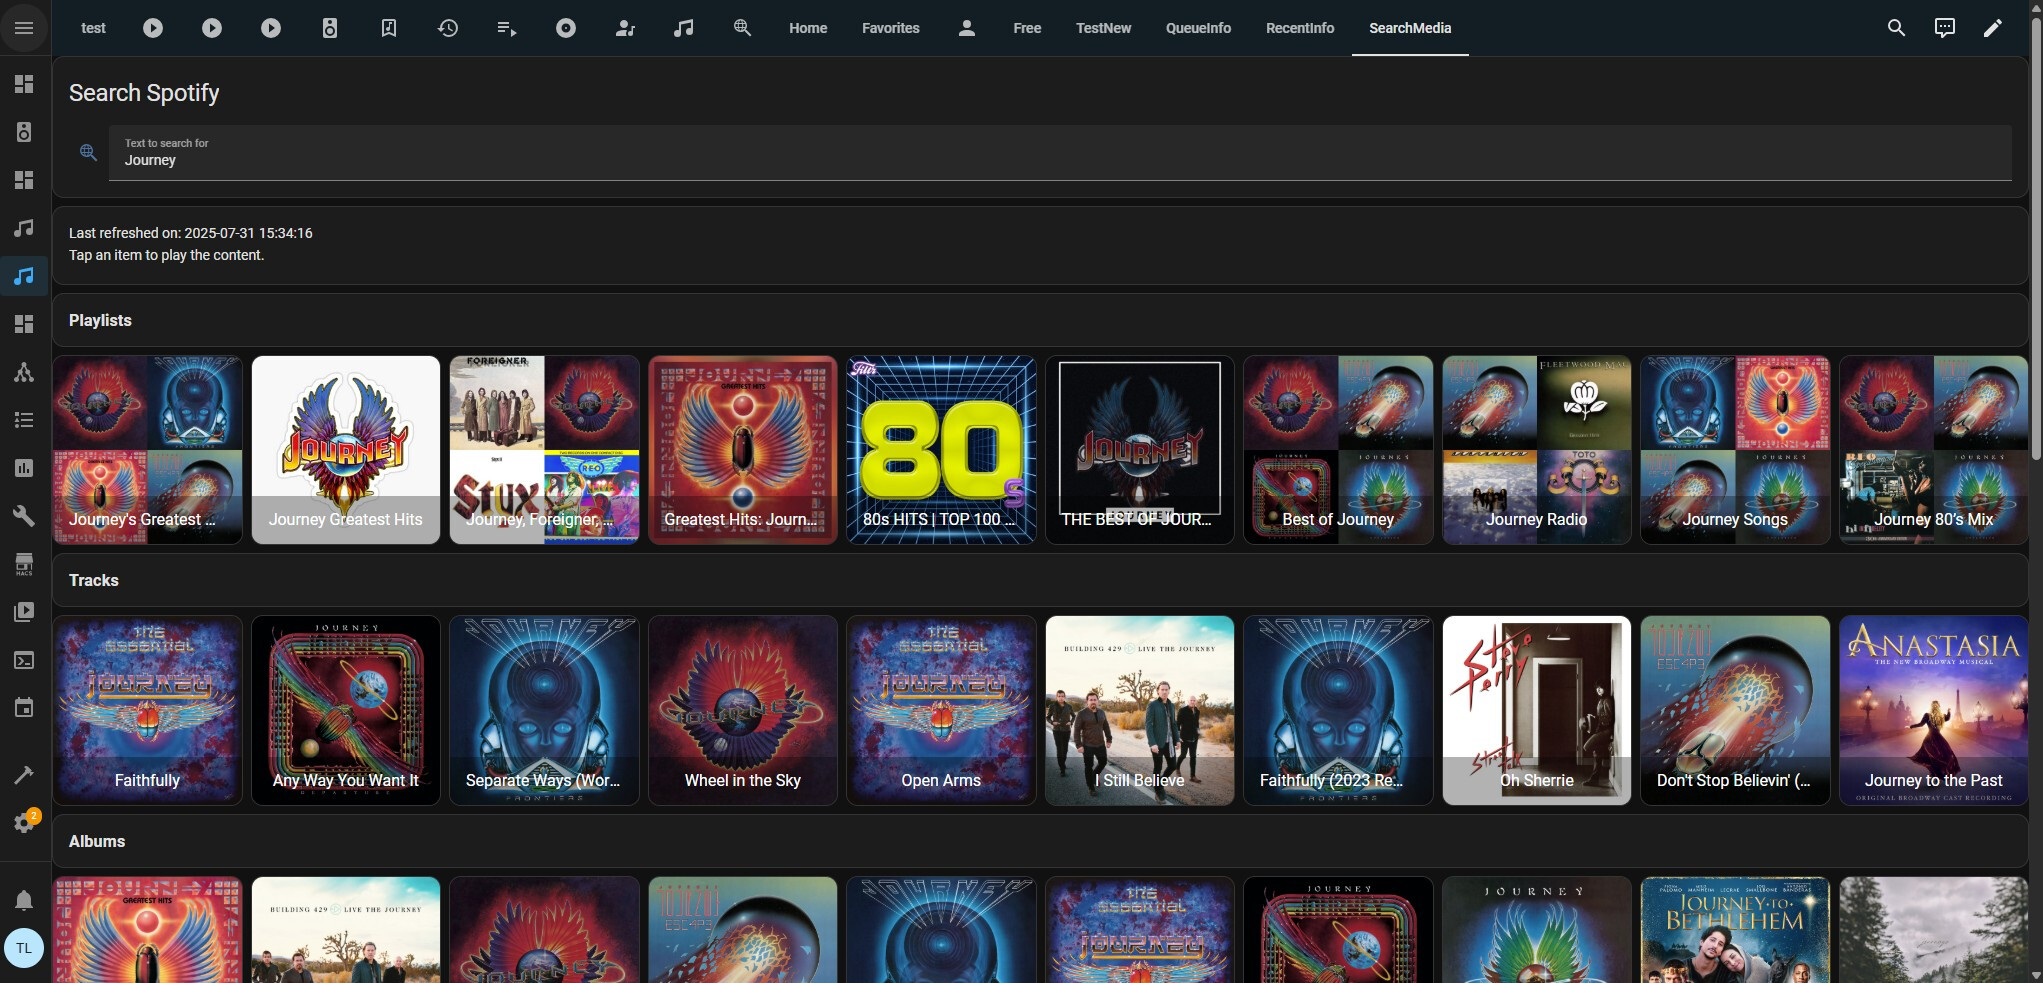Screen dimensions: 2043x983
Task: Play the Journey Greatest Hits playlist
Action: 346,450
